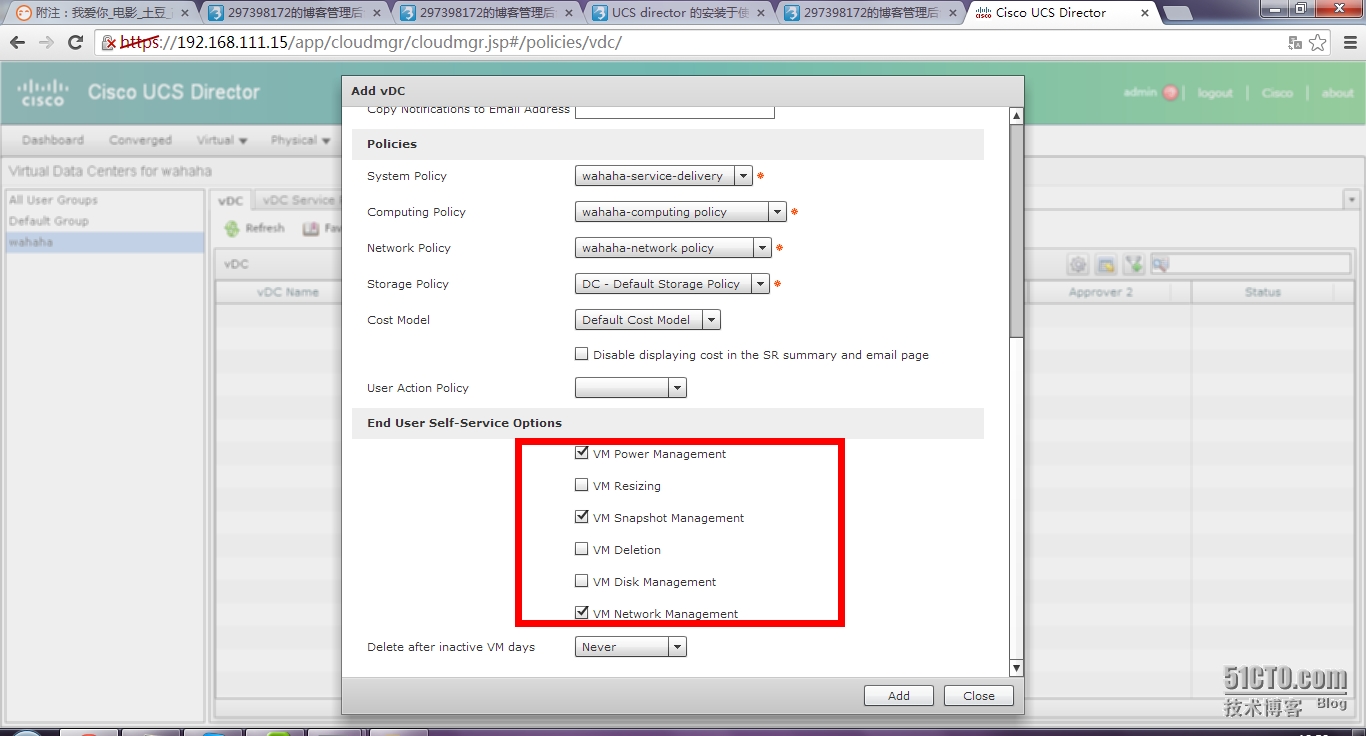
Task: Expand the Physical menu
Action: (300, 140)
